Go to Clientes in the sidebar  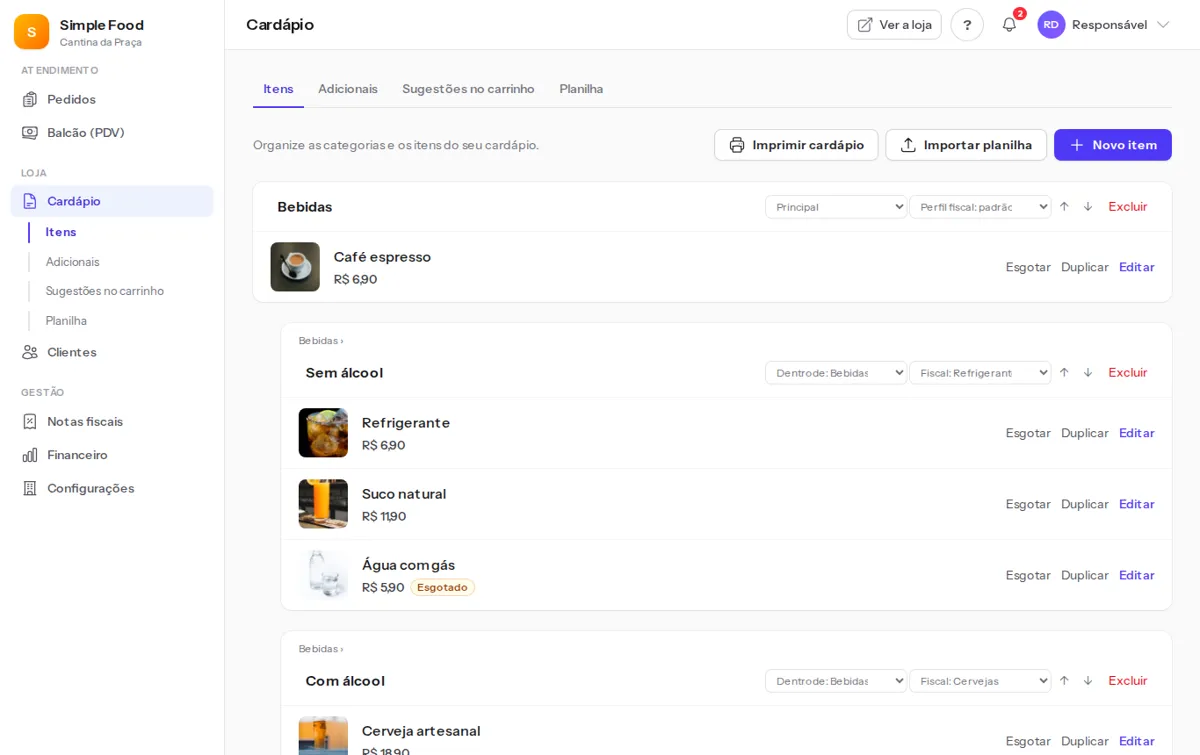(112, 352)
